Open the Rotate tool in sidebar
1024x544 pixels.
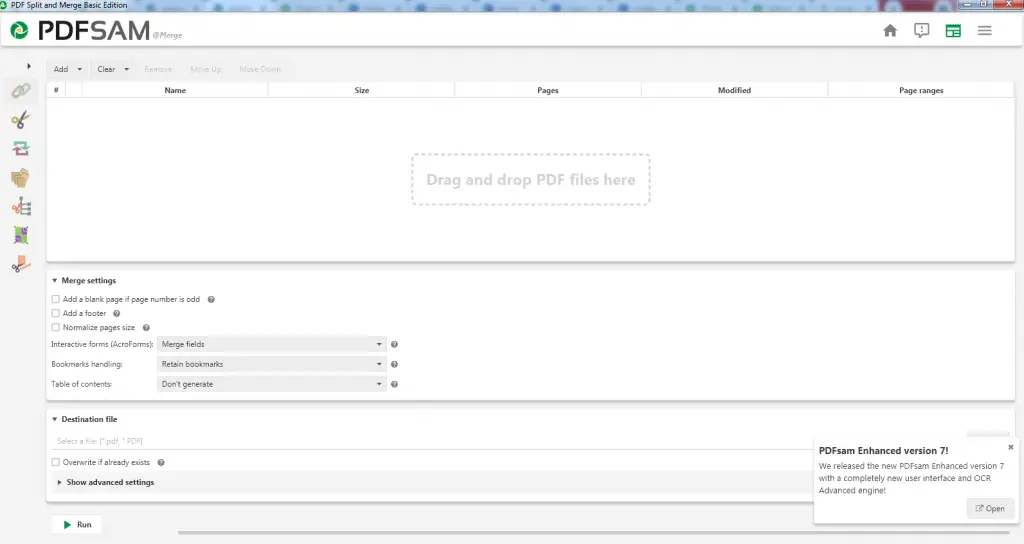(21, 148)
